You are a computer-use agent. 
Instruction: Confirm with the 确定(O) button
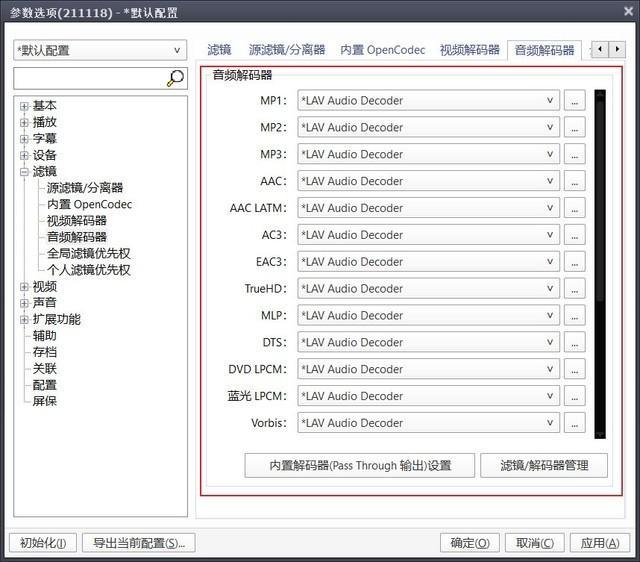click(x=470, y=543)
